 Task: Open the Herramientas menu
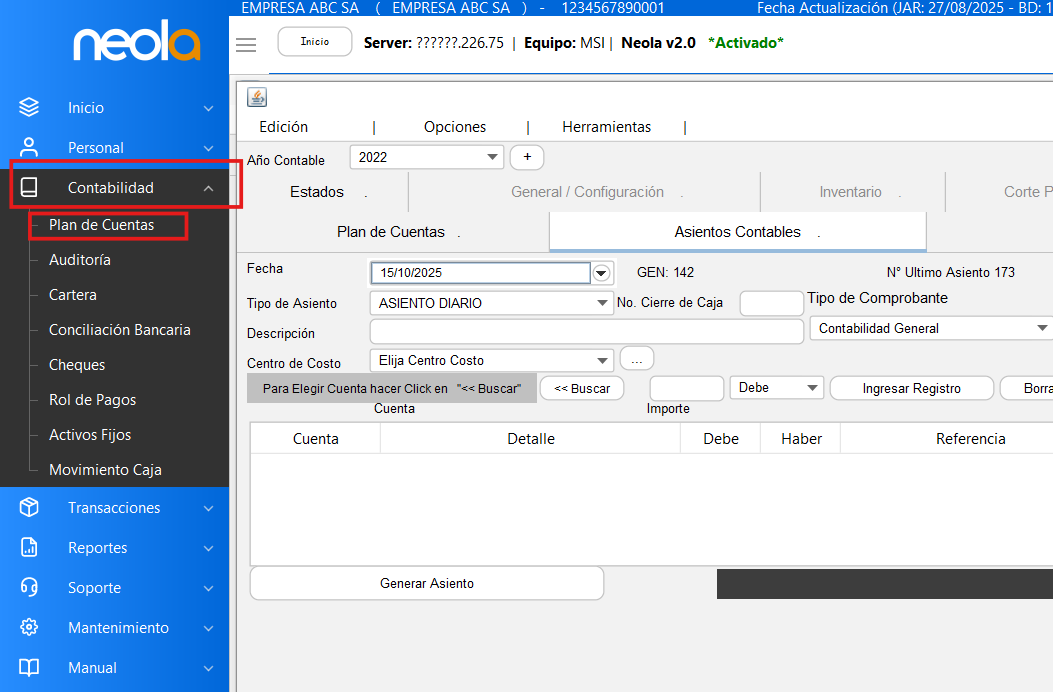606,127
